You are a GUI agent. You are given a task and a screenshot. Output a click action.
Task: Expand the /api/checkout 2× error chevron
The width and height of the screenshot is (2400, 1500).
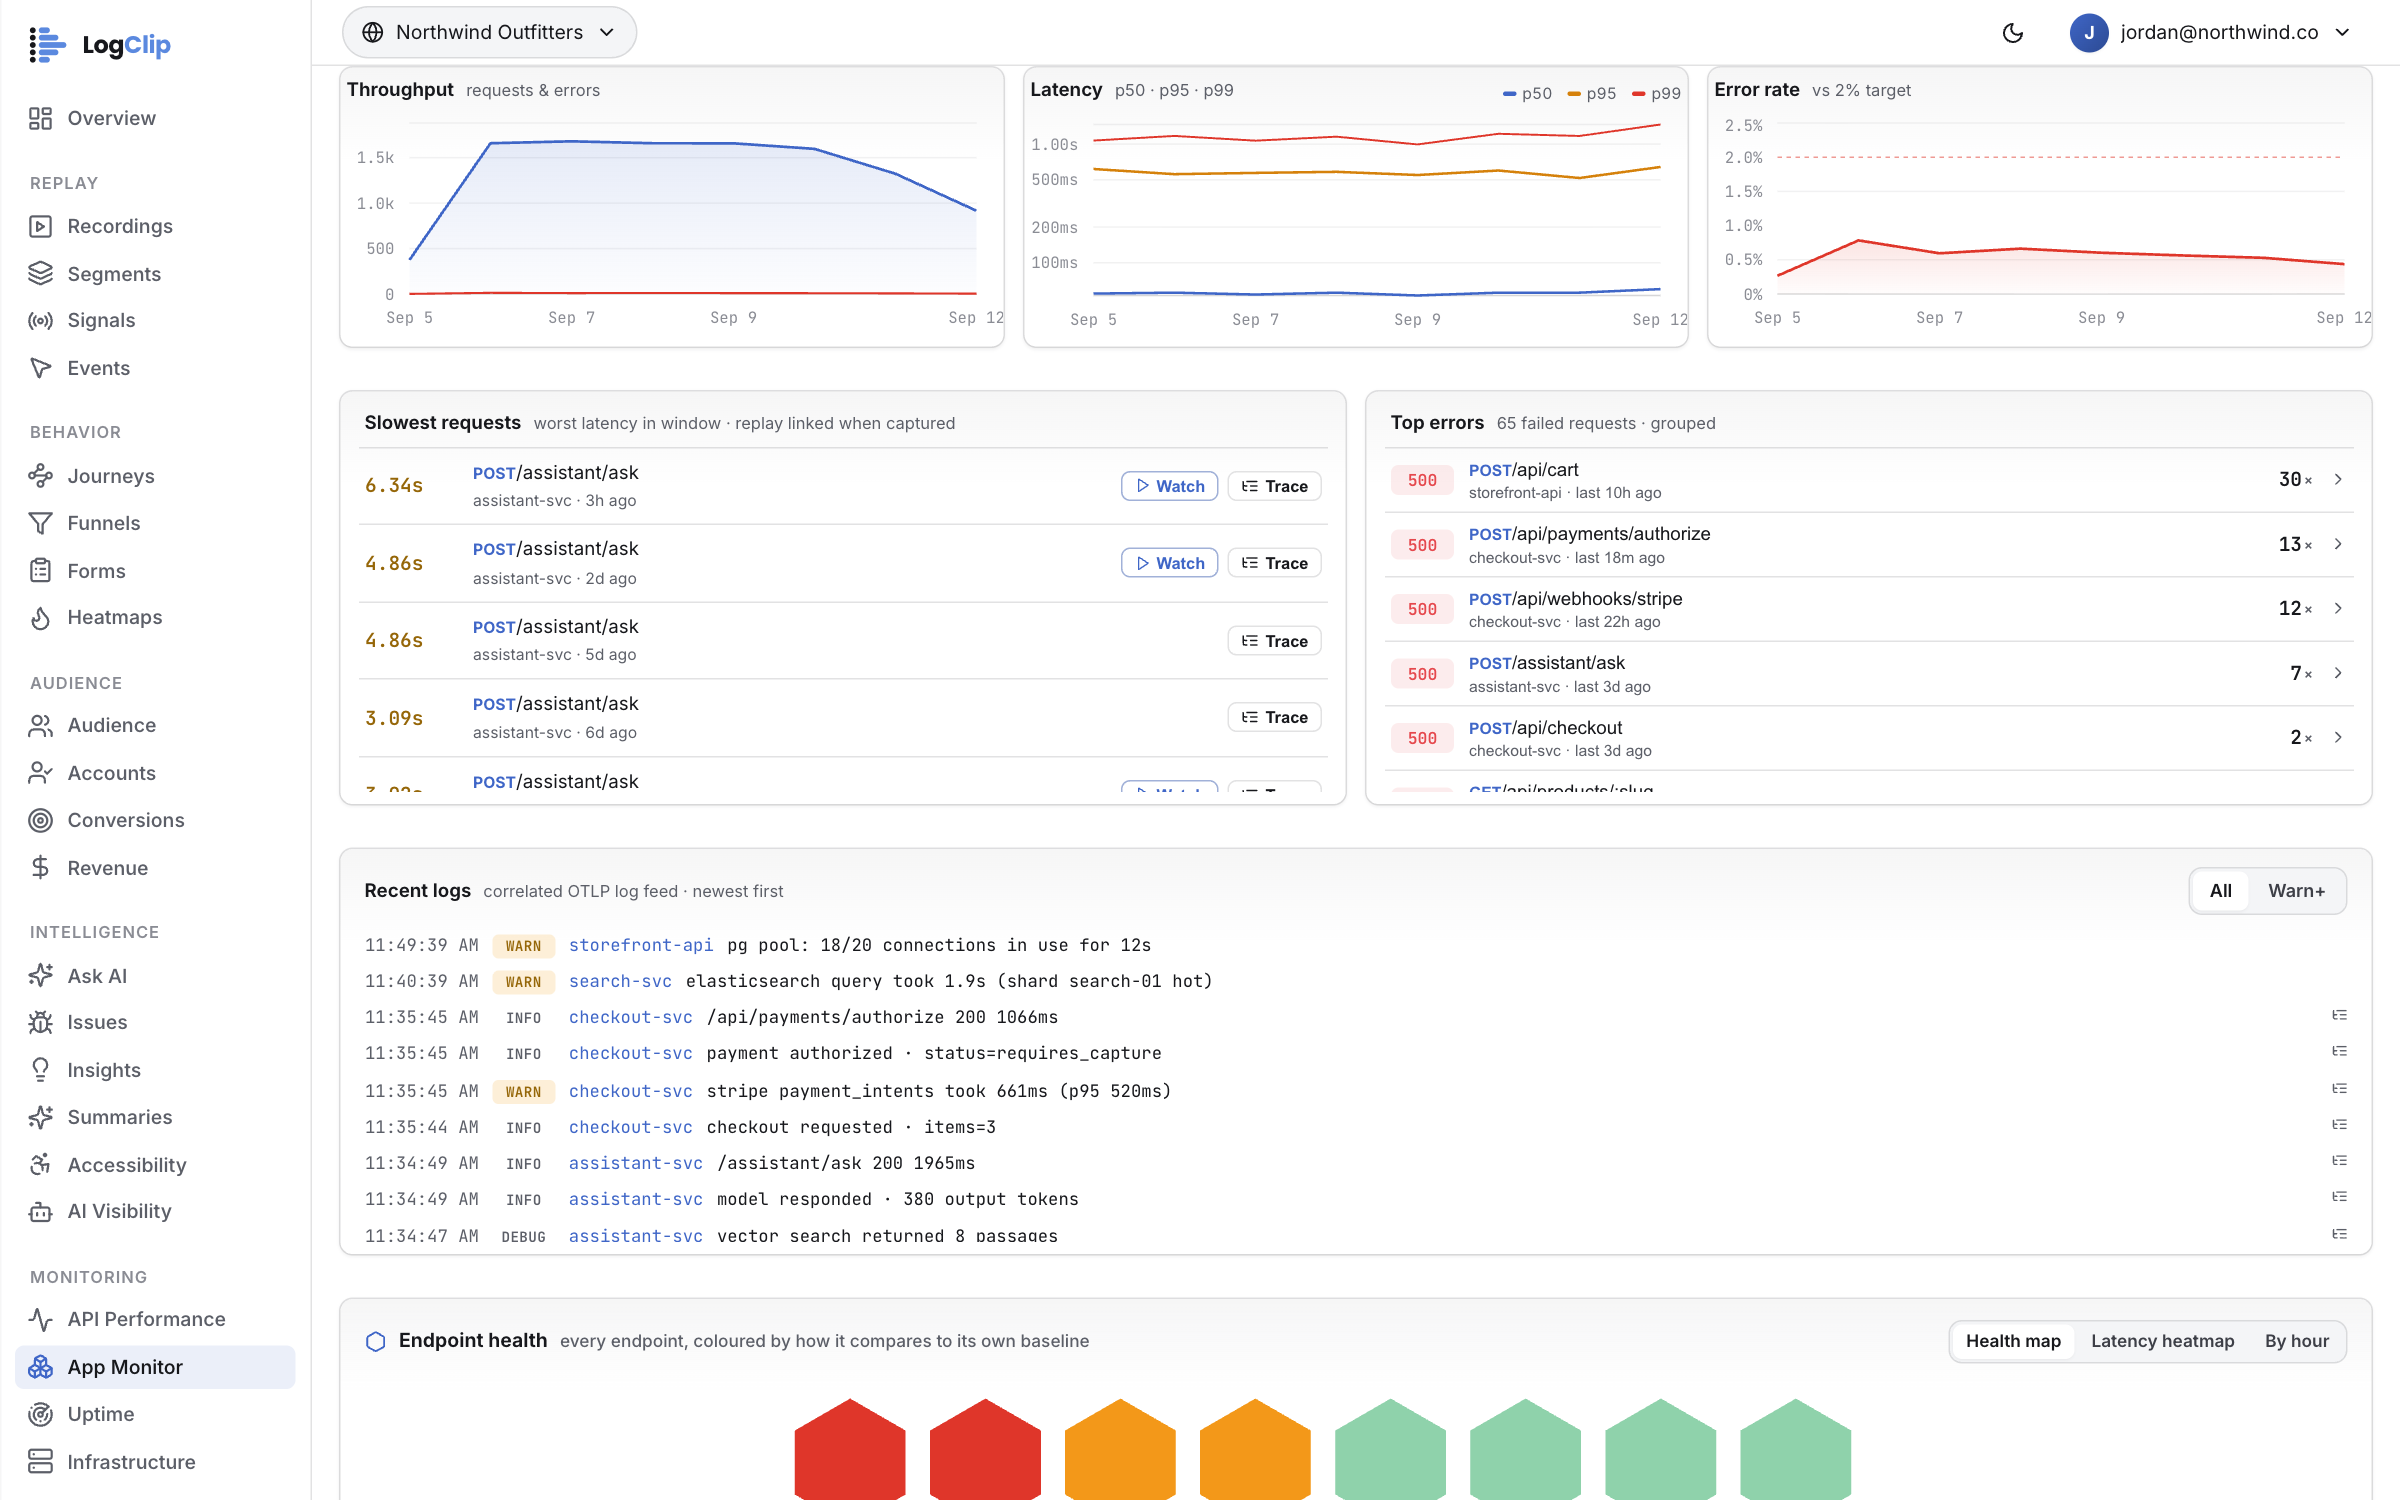pyautogui.click(x=2338, y=737)
